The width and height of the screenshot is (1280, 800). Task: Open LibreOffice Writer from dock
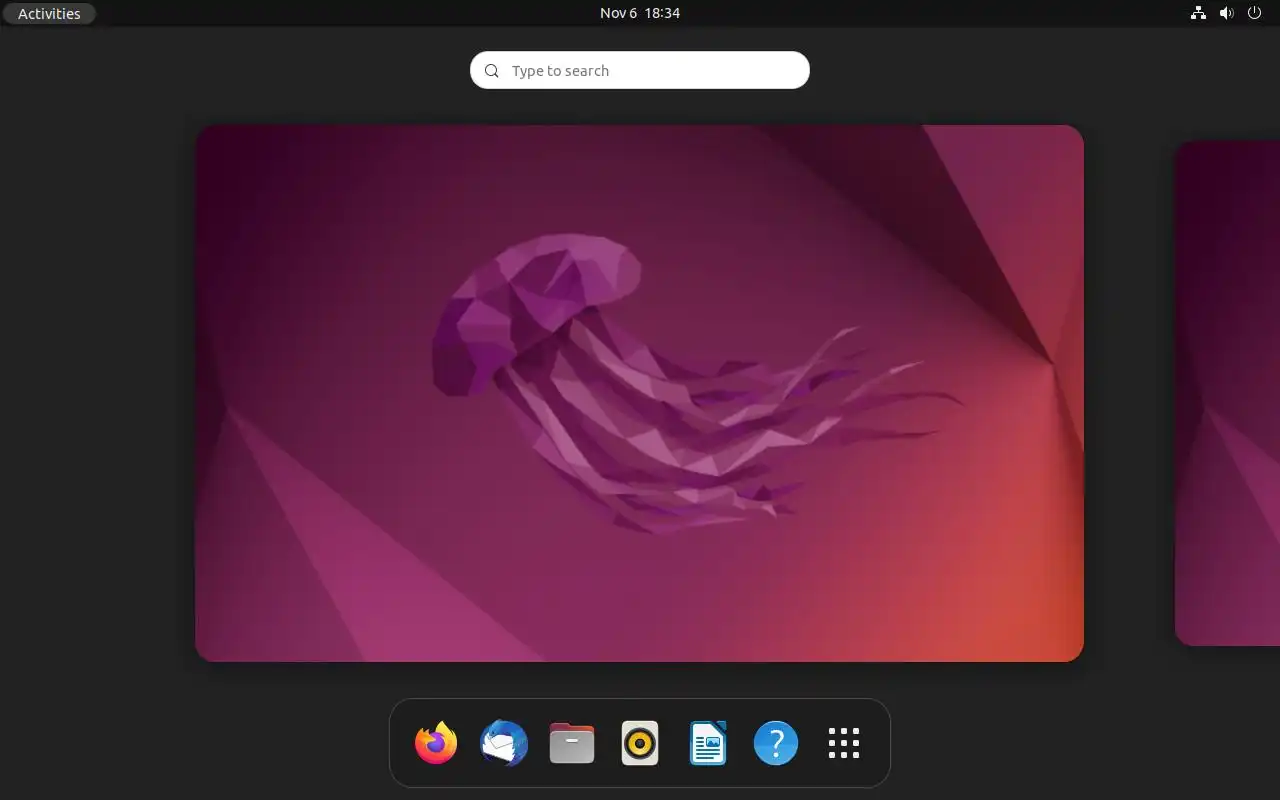tap(708, 743)
